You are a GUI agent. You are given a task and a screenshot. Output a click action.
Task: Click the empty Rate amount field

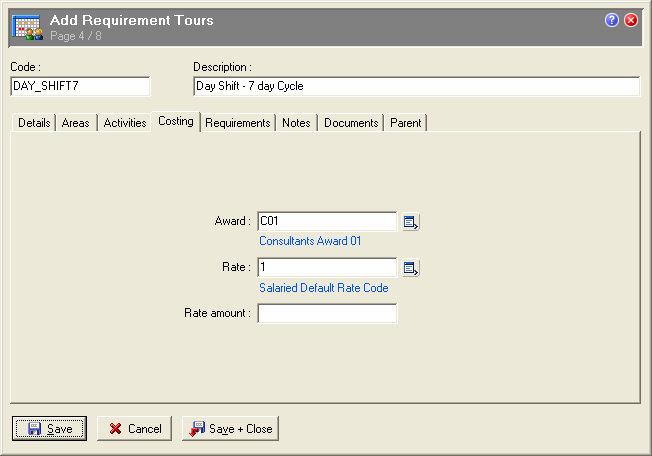point(327,313)
